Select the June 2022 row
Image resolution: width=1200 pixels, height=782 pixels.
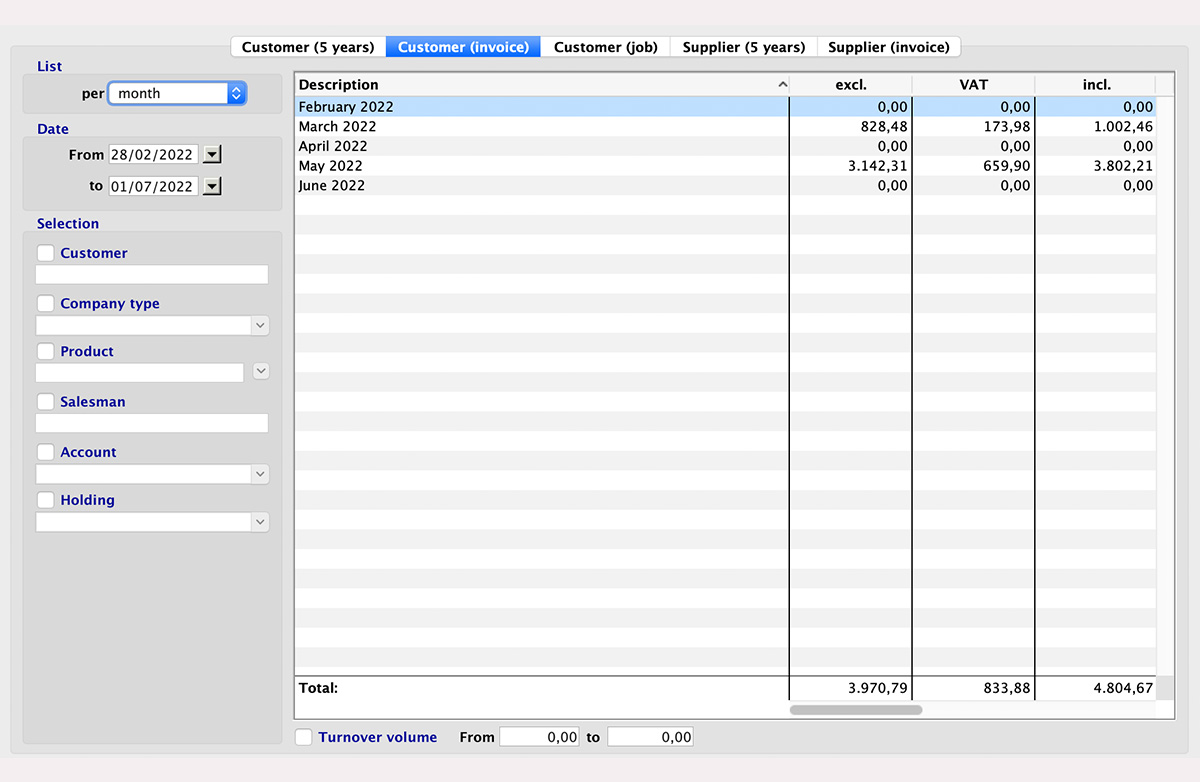[x=725, y=186]
